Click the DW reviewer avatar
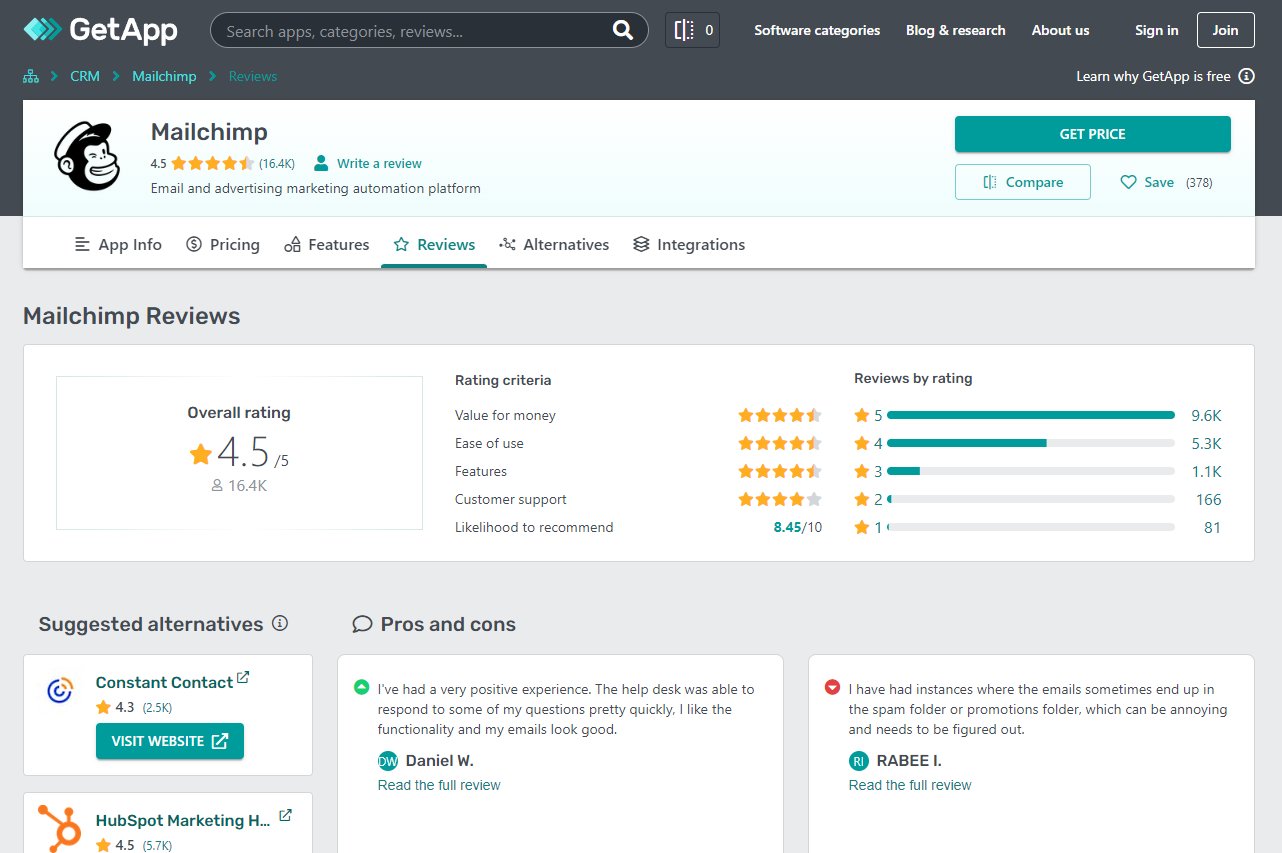The image size is (1282, 853). pyautogui.click(x=388, y=761)
